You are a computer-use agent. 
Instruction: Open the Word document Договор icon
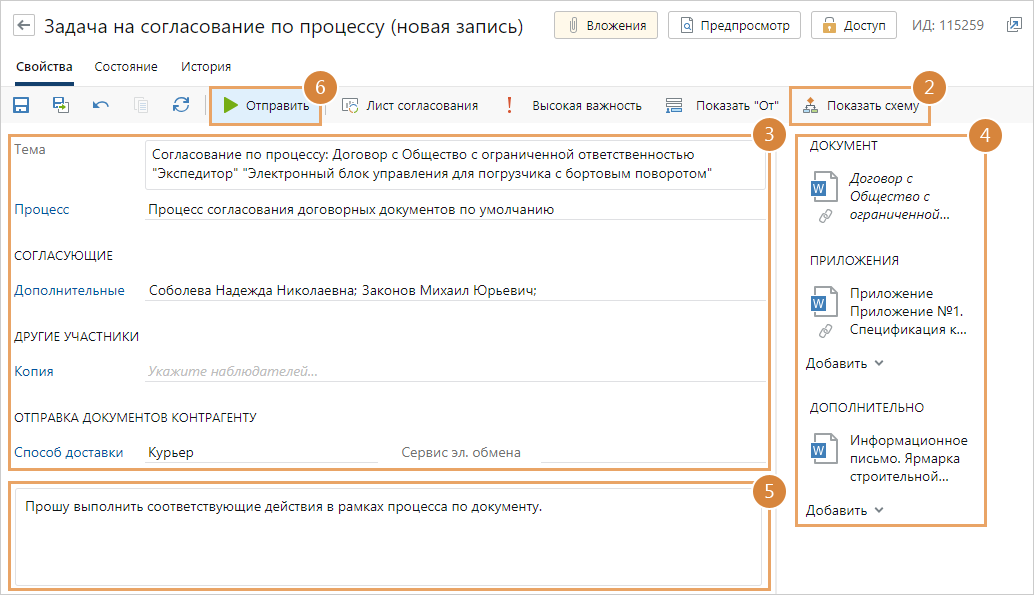[x=822, y=187]
